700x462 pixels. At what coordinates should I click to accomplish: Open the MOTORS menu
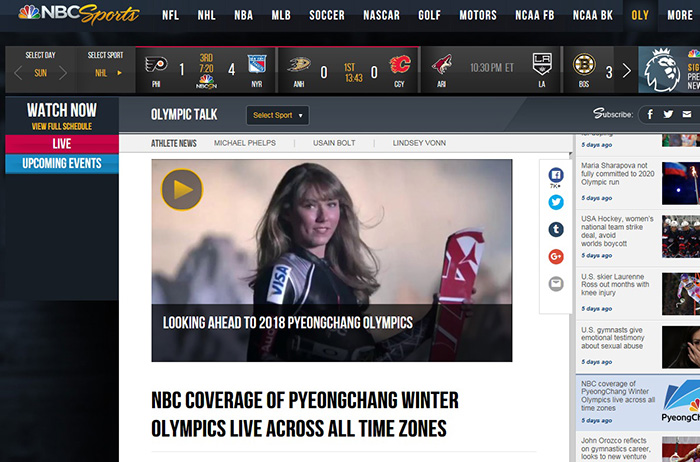coord(478,15)
